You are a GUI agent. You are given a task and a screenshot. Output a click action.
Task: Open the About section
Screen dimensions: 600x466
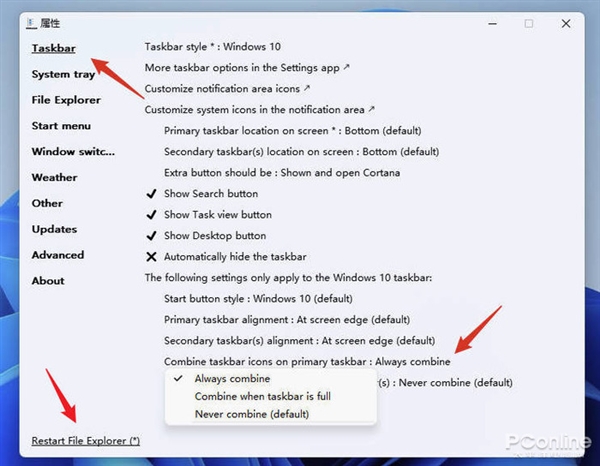(x=48, y=281)
